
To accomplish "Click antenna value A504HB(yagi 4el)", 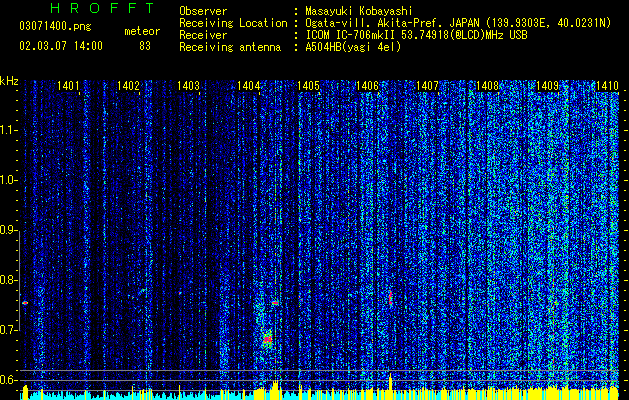I will pyautogui.click(x=353, y=47).
